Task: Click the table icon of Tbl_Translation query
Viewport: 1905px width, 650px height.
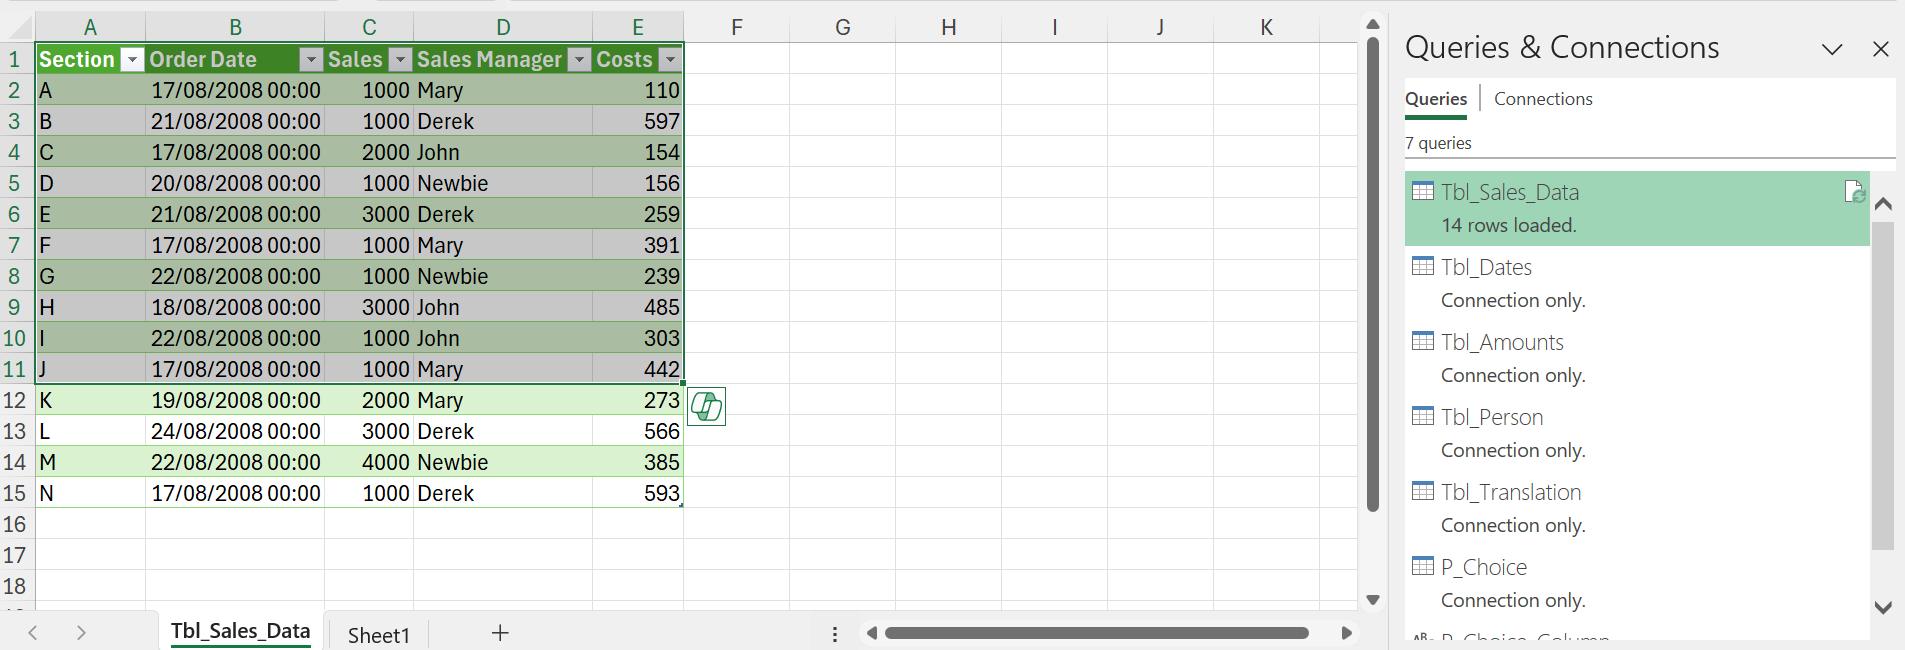Action: coord(1422,491)
